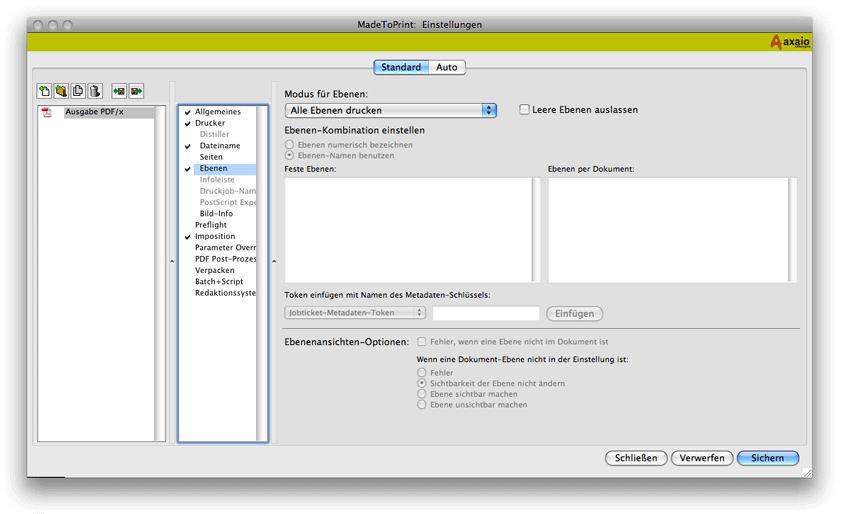This screenshot has height=514, width=850.
Task: Click the Sichern button
Action: pos(768,458)
